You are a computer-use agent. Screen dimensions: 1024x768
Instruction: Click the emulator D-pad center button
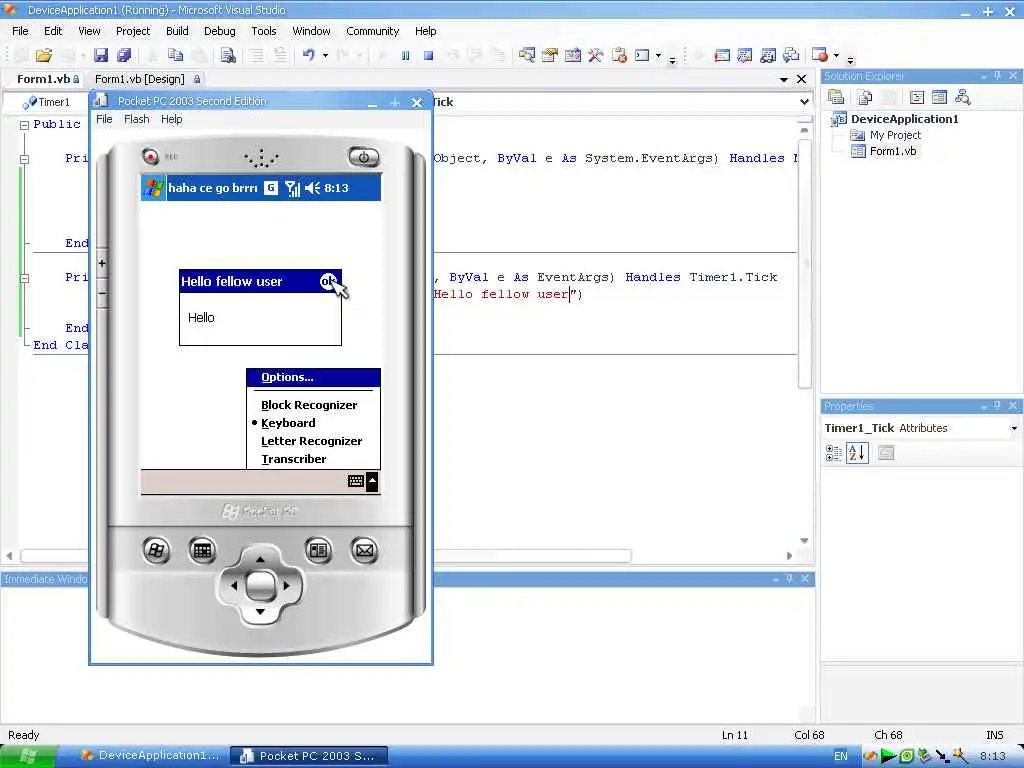pyautogui.click(x=260, y=585)
